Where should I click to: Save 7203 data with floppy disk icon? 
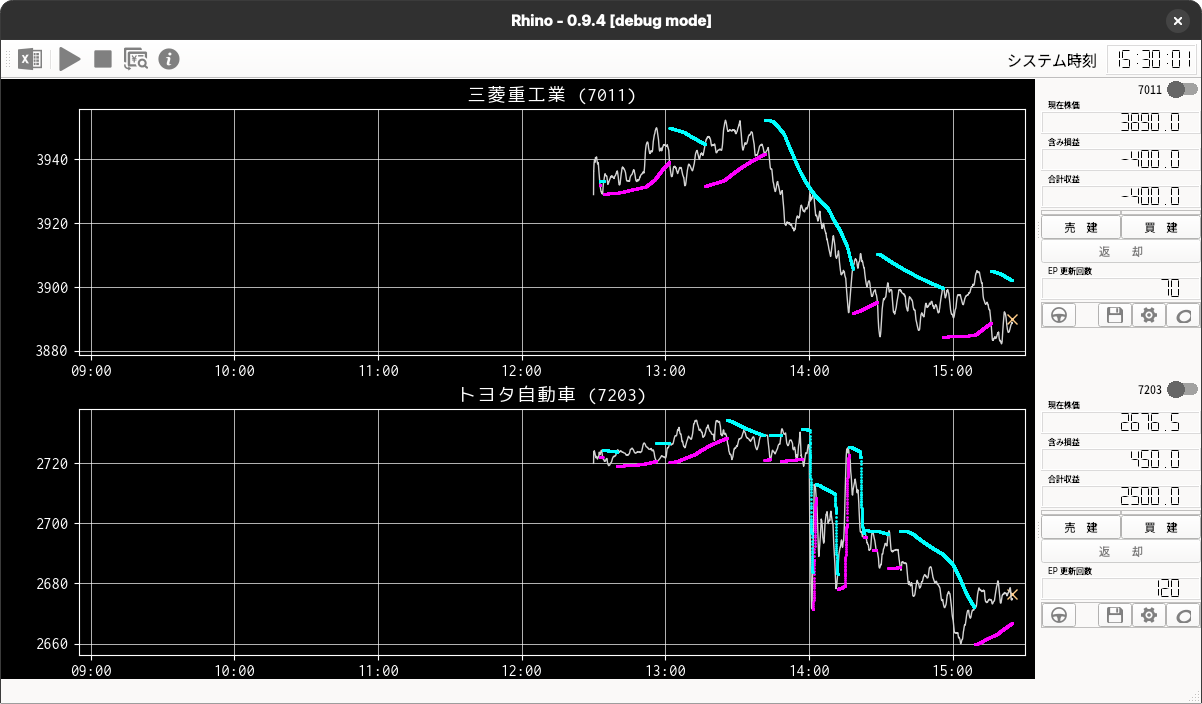pyautogui.click(x=1115, y=615)
